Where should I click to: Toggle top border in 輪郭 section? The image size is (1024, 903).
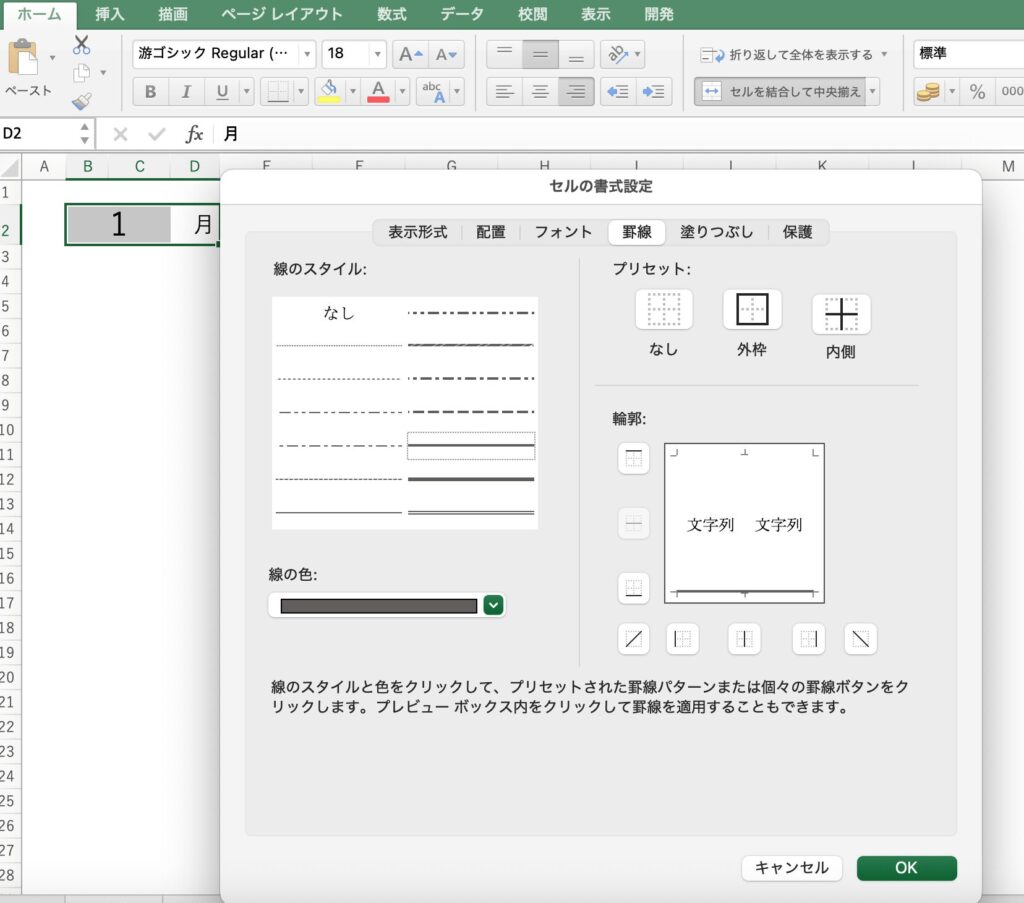click(633, 458)
